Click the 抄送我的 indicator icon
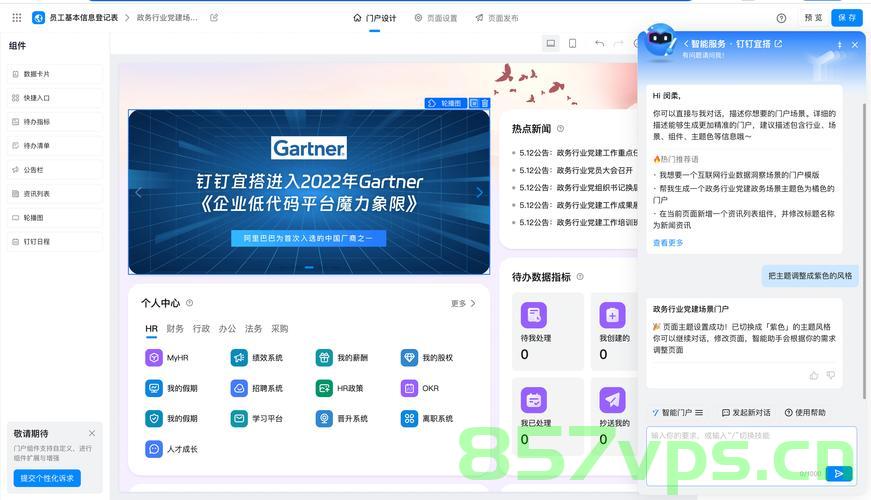Screen dimensions: 871x500 [612, 400]
